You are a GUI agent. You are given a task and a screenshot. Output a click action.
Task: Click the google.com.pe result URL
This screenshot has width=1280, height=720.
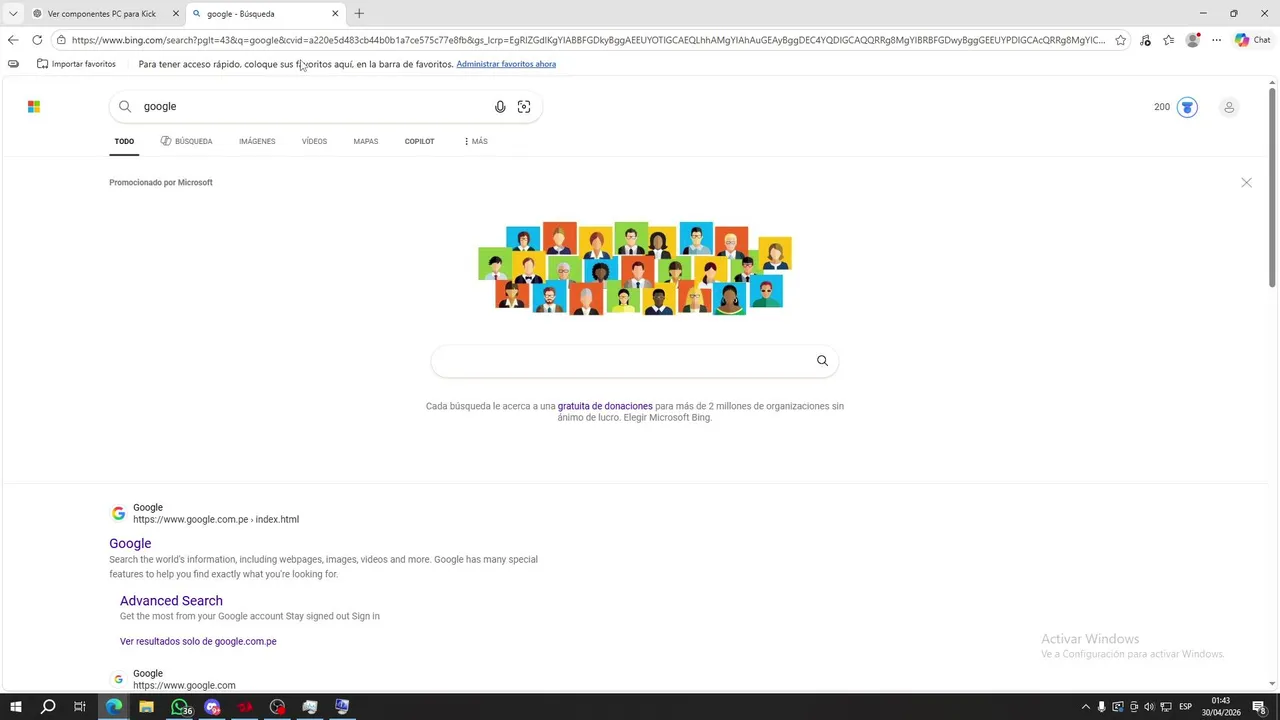[x=216, y=520]
